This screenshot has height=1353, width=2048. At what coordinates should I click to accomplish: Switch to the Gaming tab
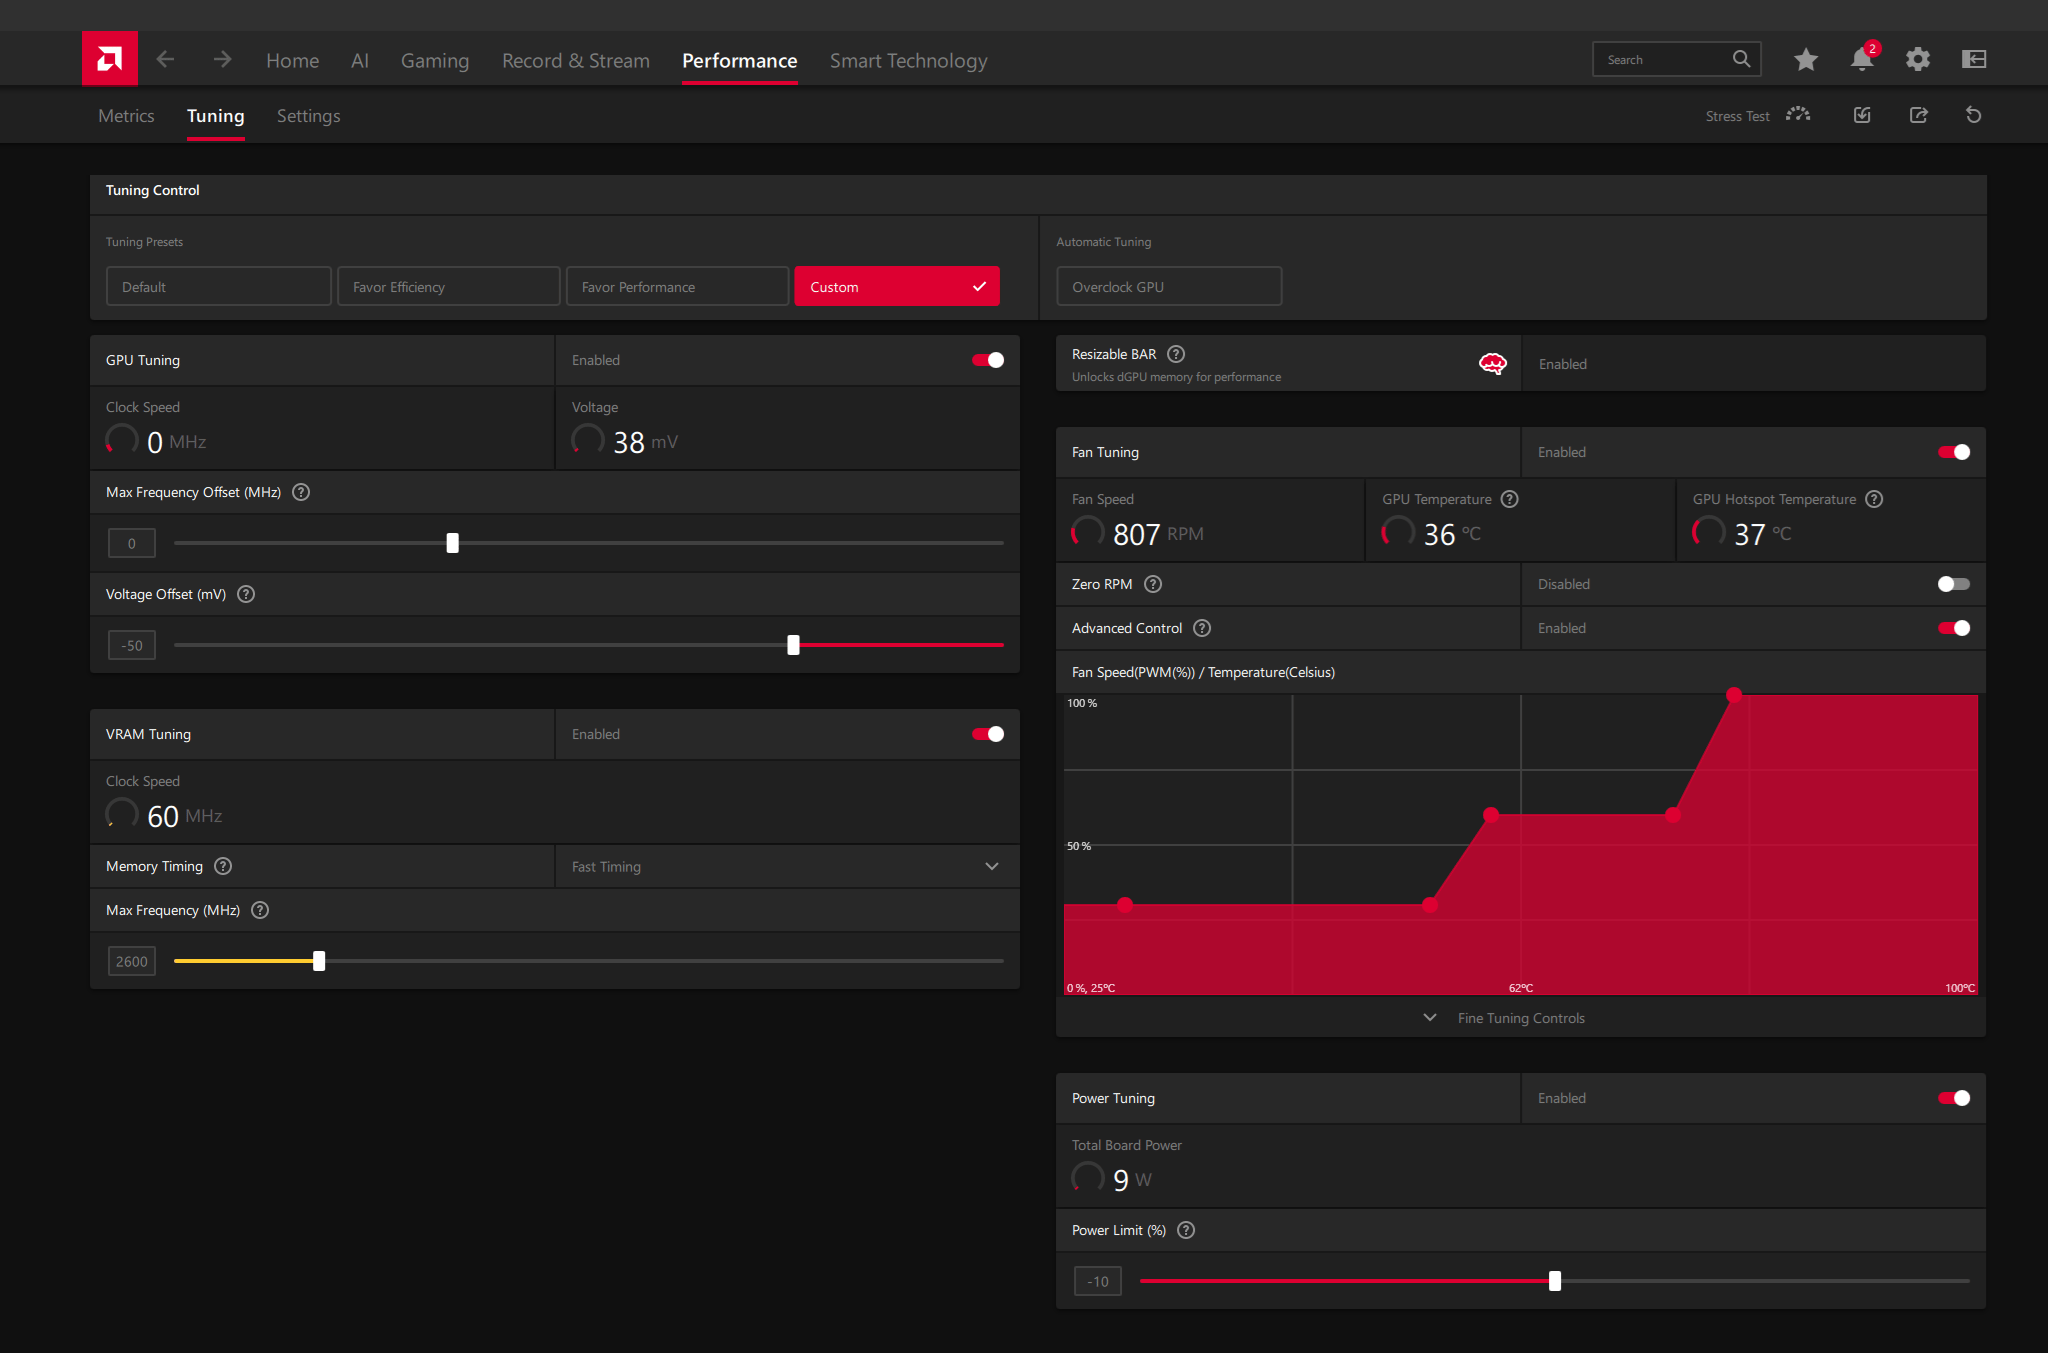435,61
